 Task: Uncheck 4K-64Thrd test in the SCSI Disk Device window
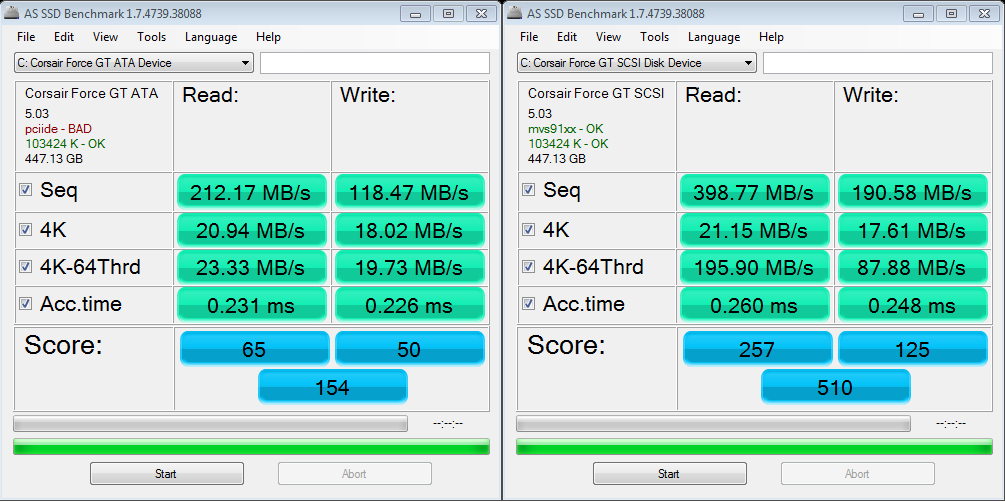(529, 267)
